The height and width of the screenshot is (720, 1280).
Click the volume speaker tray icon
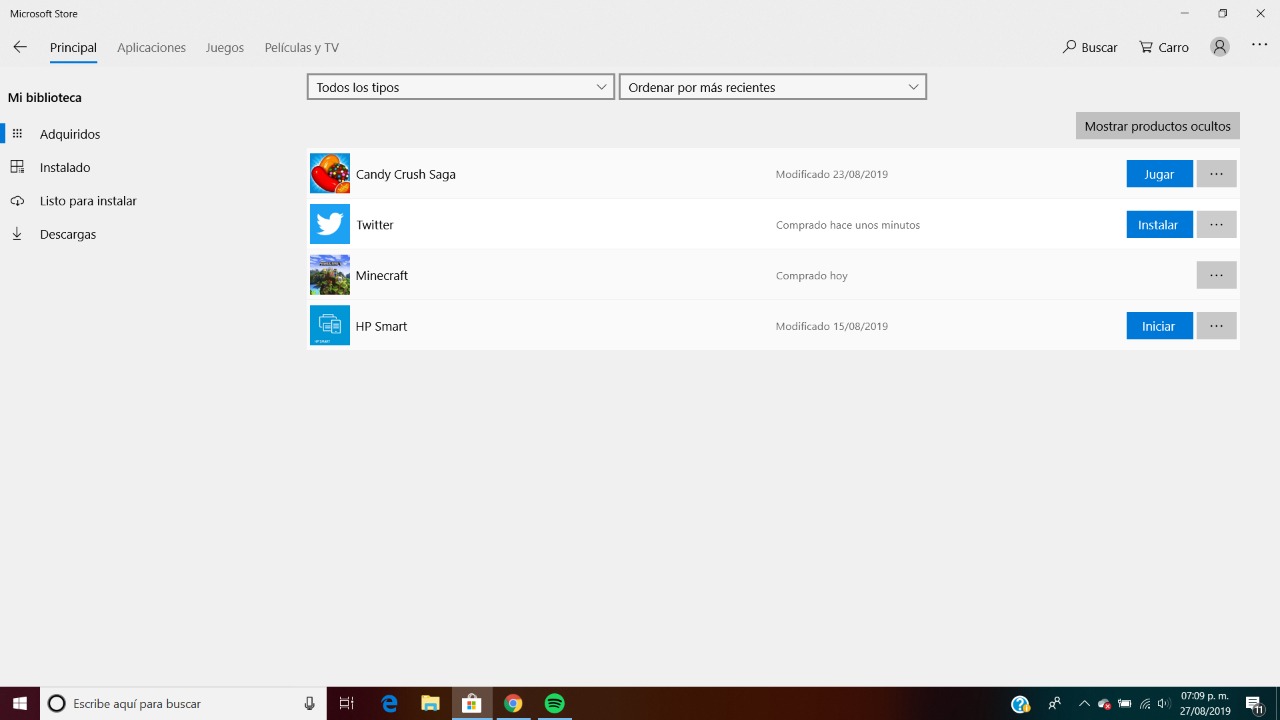point(1163,704)
